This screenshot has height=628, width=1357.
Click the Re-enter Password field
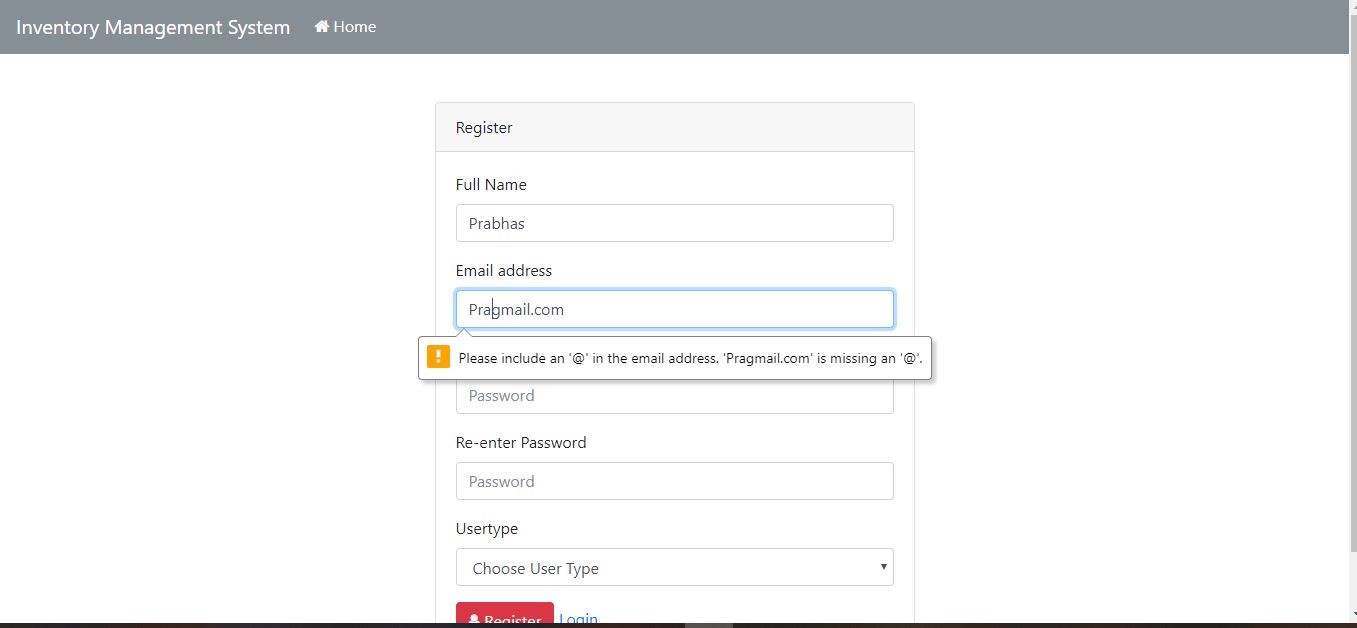(674, 481)
